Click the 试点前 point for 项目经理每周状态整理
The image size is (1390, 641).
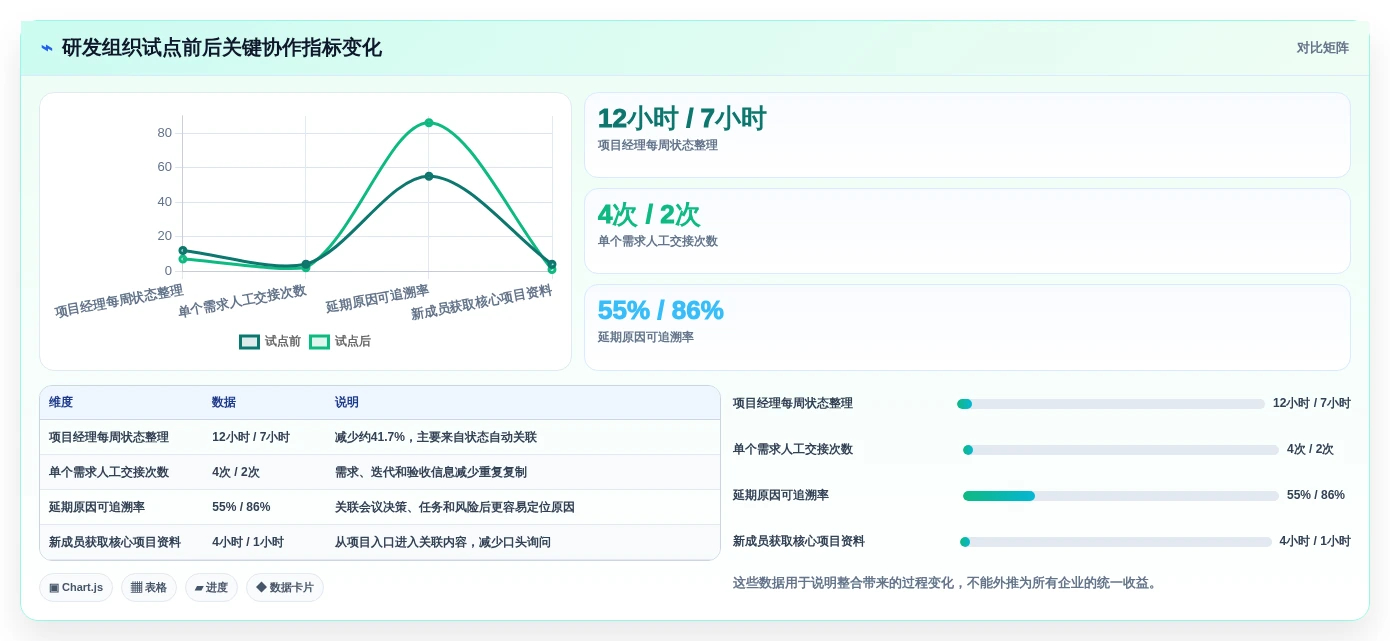(x=183, y=250)
